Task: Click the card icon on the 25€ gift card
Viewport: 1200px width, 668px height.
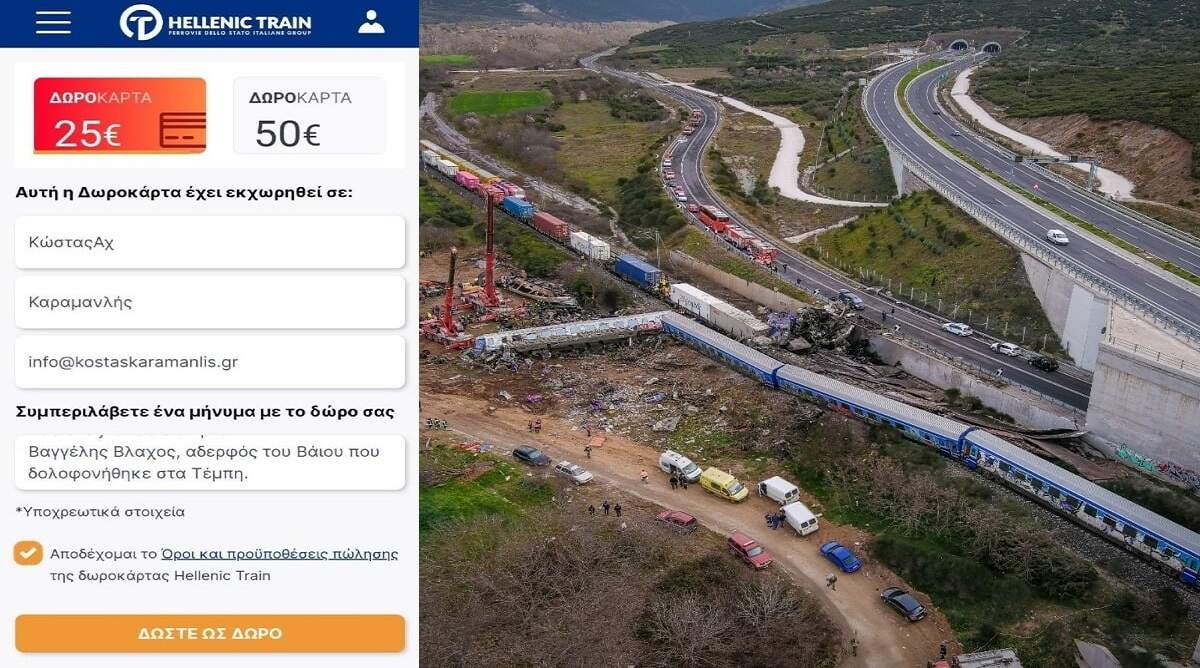Action: pyautogui.click(x=182, y=131)
